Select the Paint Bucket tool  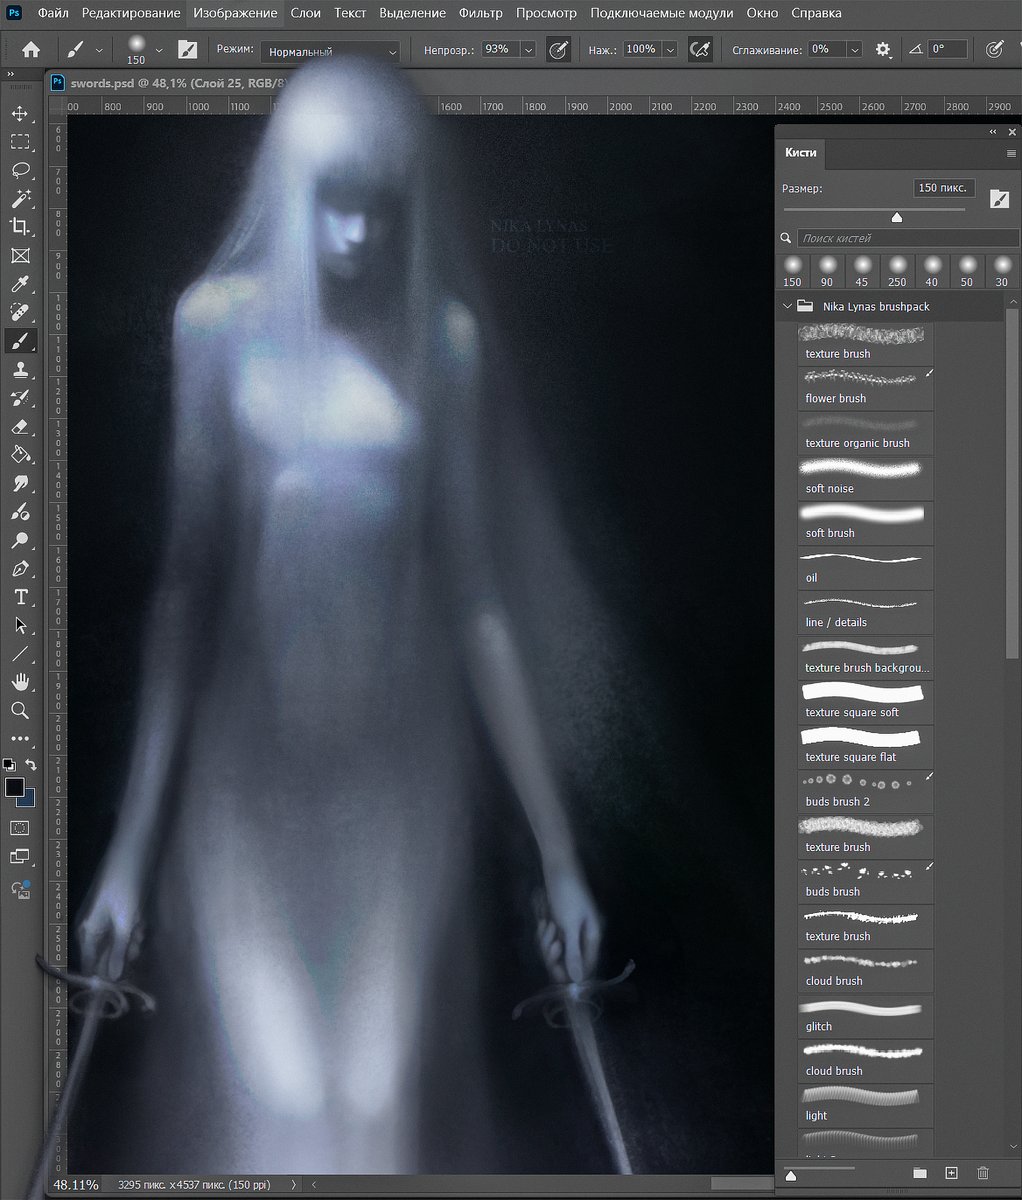click(20, 455)
